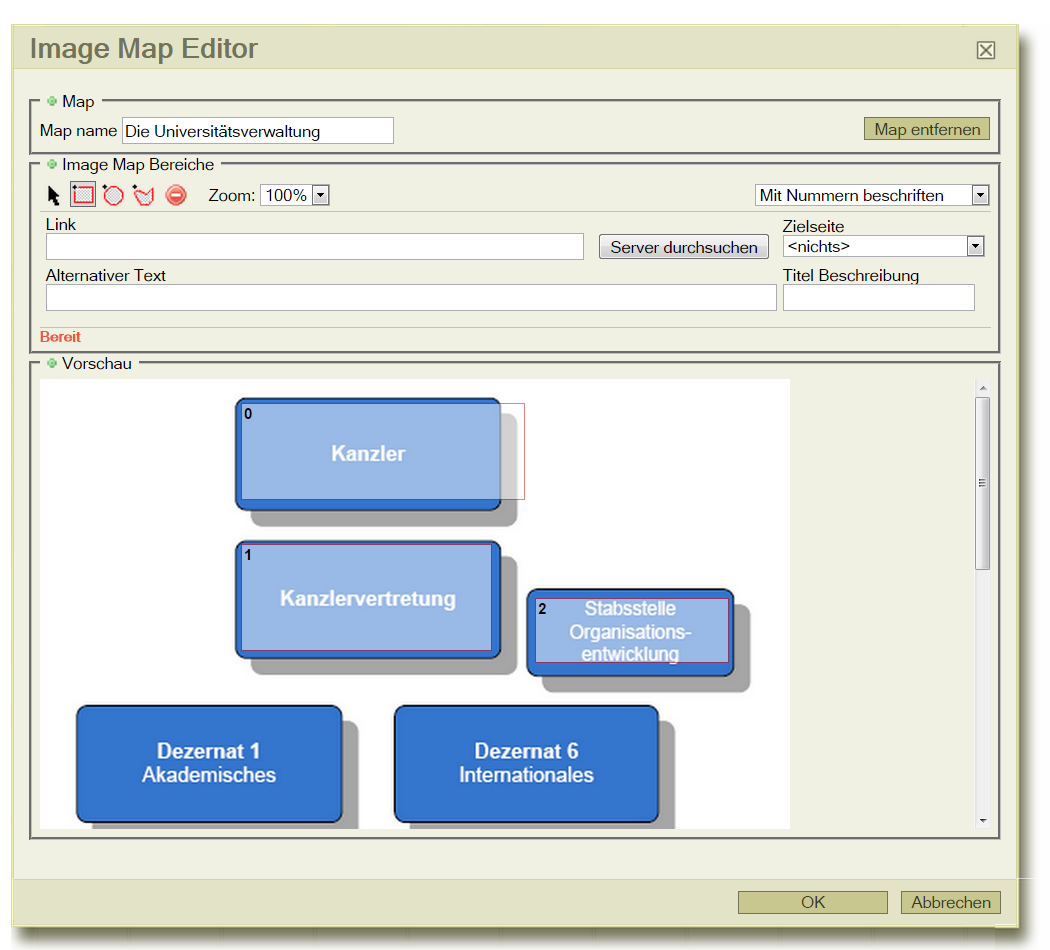Viewport: 1050px width, 950px height.
Task: Confirm with the OK button
Action: point(813,902)
